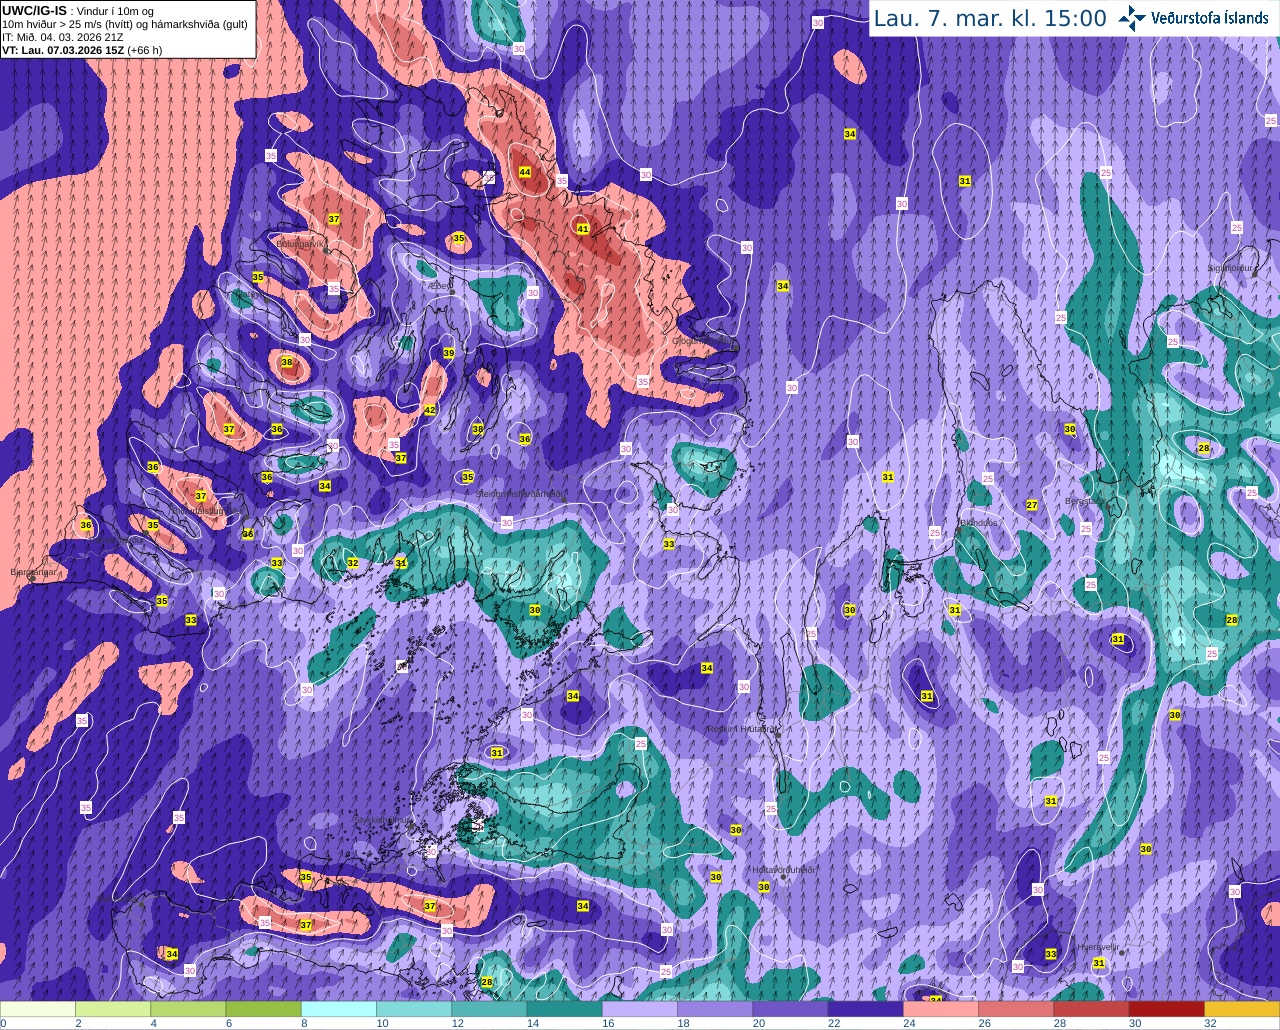Click the yellow 42 max gust label
Image resolution: width=1280 pixels, height=1030 pixels.
[x=430, y=410]
